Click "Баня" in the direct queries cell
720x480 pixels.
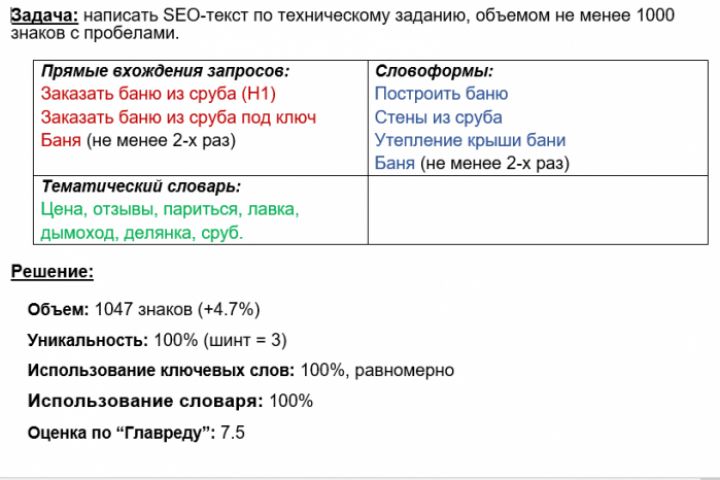(62, 140)
